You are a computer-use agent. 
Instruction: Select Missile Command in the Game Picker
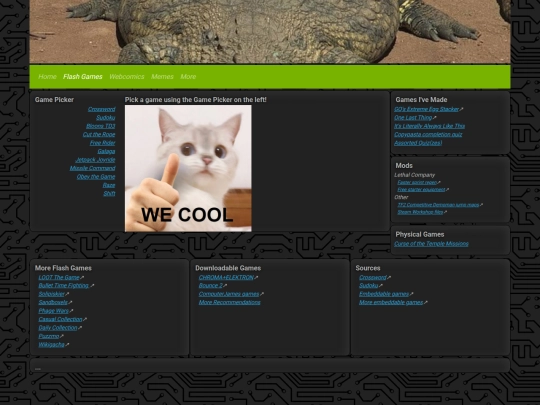coord(93,168)
